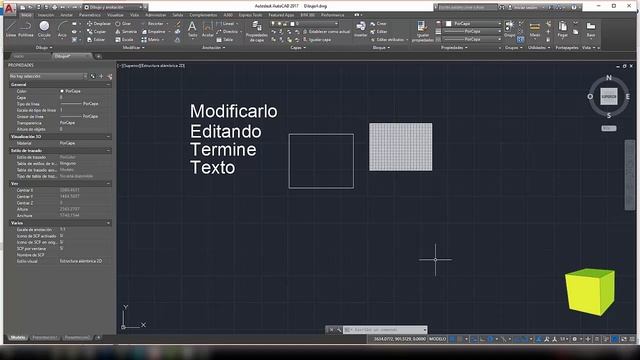This screenshot has height=360, width=640.
Task: Click the Medir utility tool
Action: coord(535,29)
